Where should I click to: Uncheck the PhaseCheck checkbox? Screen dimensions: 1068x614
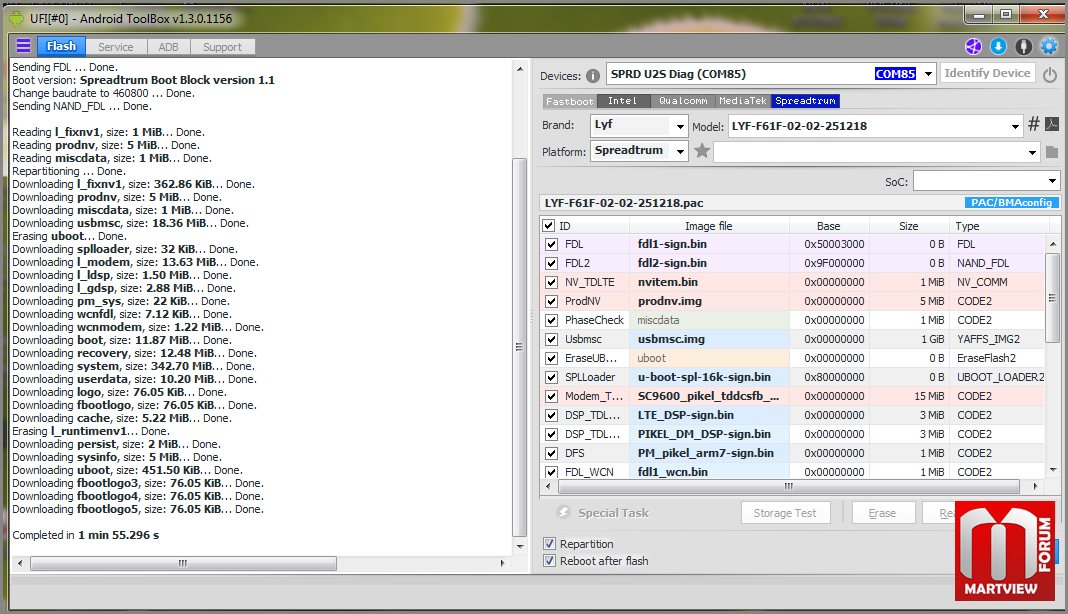click(x=551, y=320)
